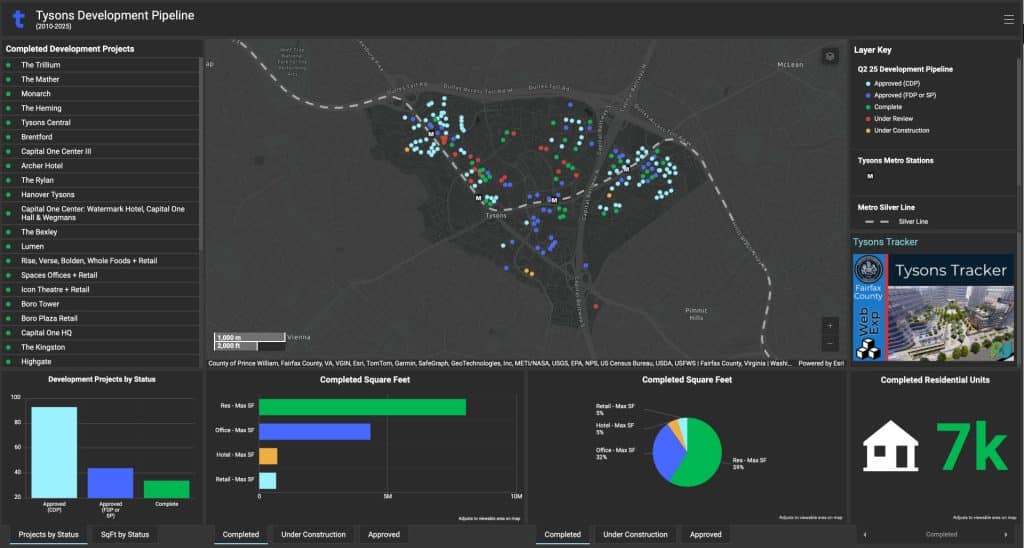This screenshot has width=1024, height=548.
Task: Switch to SqFt by Status tab
Action: tap(125, 534)
